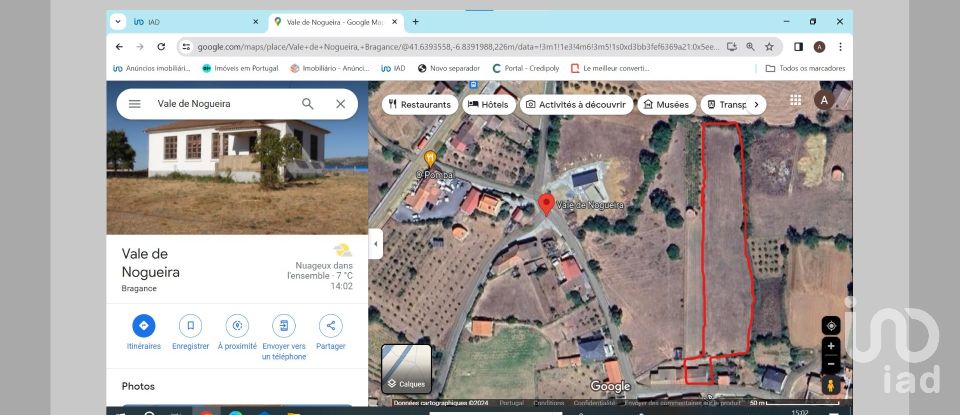Open À proximité nearby search
Screen dimensions: 960x415
[237, 326]
